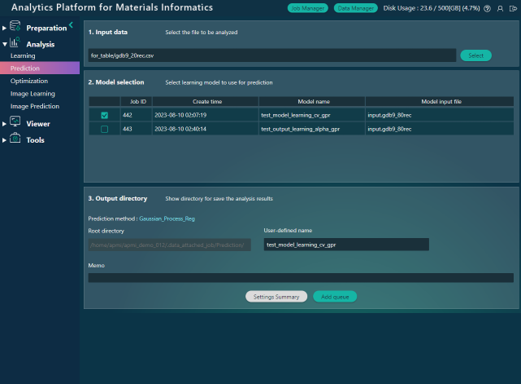Click the 2023-08-10 02:07:19 create time cell
This screenshot has width=521, height=384.
pyautogui.click(x=205, y=115)
